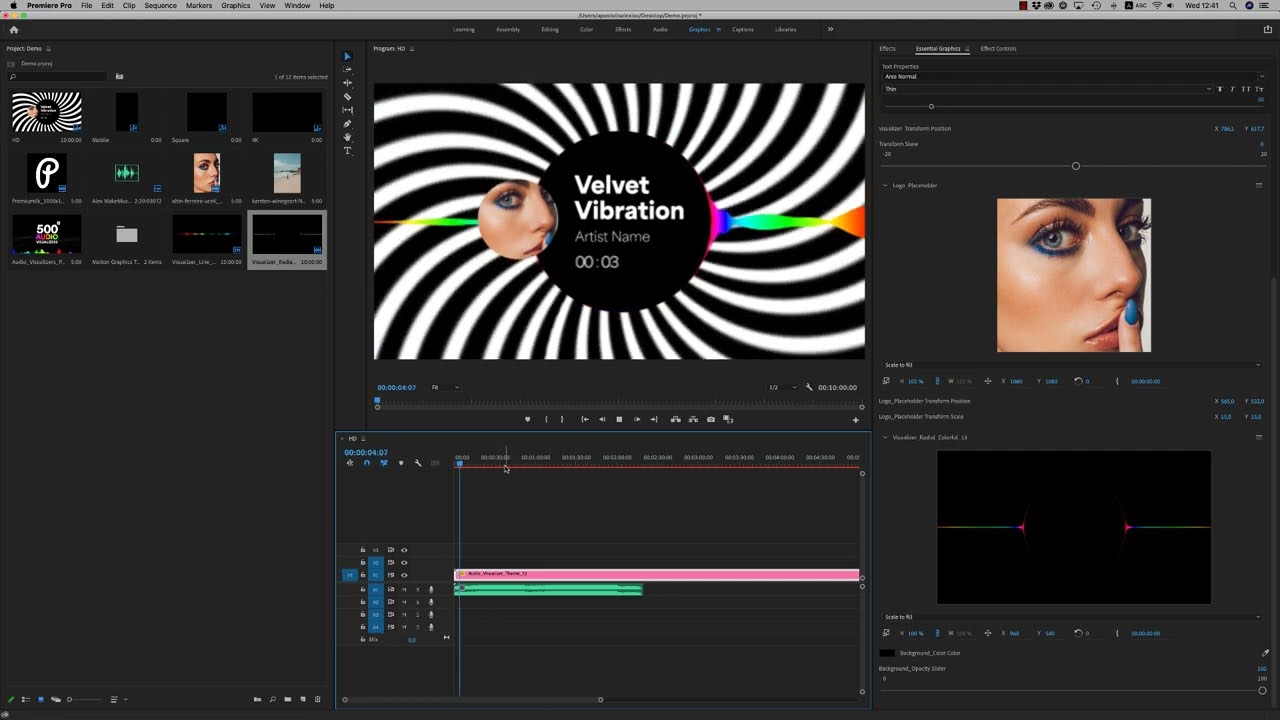Go to In point
Screen dimensions: 1280x720
585,419
